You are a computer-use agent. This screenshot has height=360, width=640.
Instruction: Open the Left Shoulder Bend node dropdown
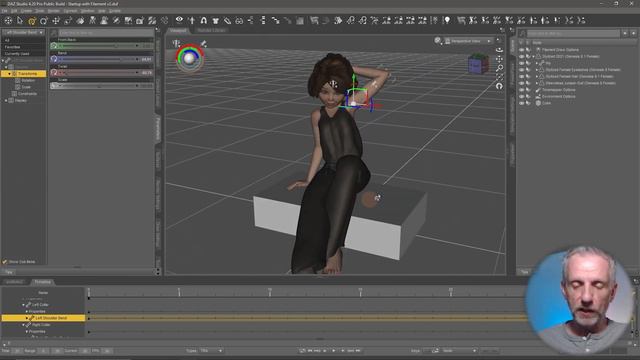tap(24, 32)
